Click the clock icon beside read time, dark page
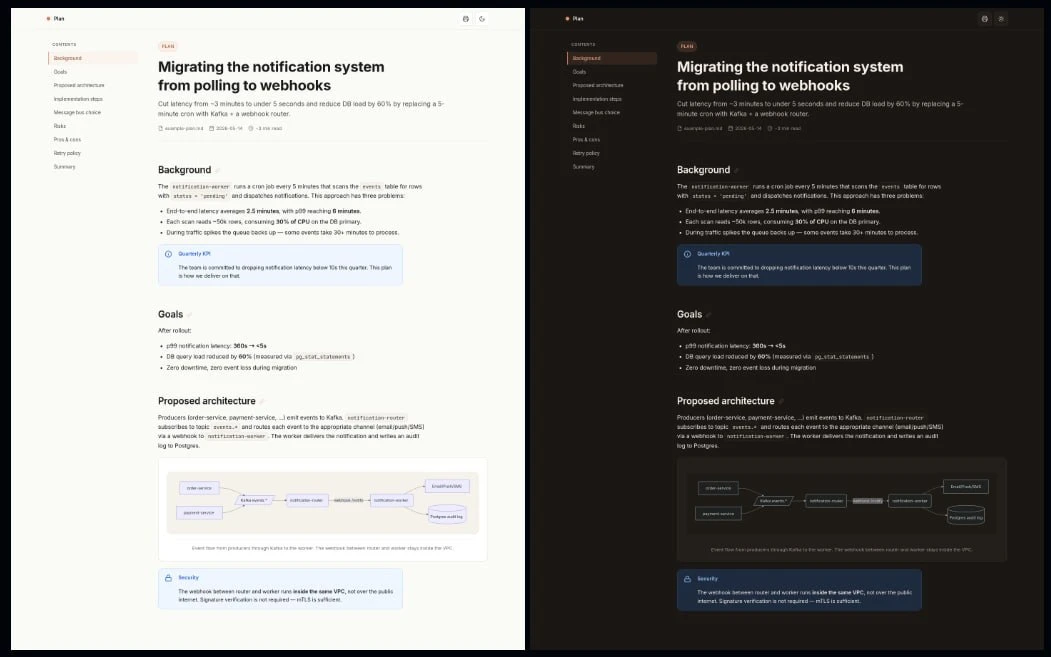The image size is (1051, 657). pos(769,128)
